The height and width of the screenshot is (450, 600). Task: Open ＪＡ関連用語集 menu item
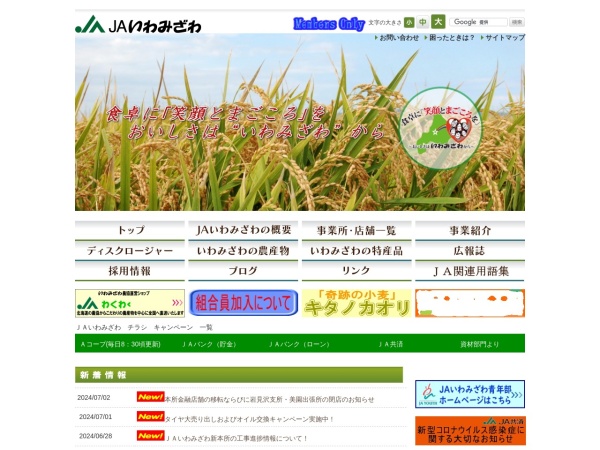470,271
